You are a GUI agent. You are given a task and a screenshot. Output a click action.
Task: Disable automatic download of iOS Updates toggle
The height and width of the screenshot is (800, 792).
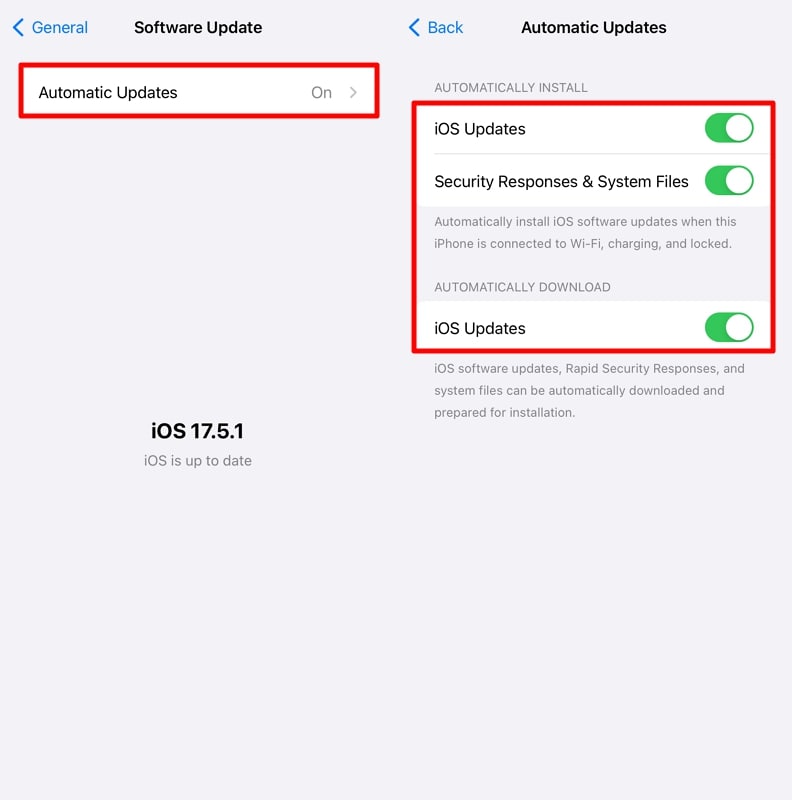(x=729, y=328)
